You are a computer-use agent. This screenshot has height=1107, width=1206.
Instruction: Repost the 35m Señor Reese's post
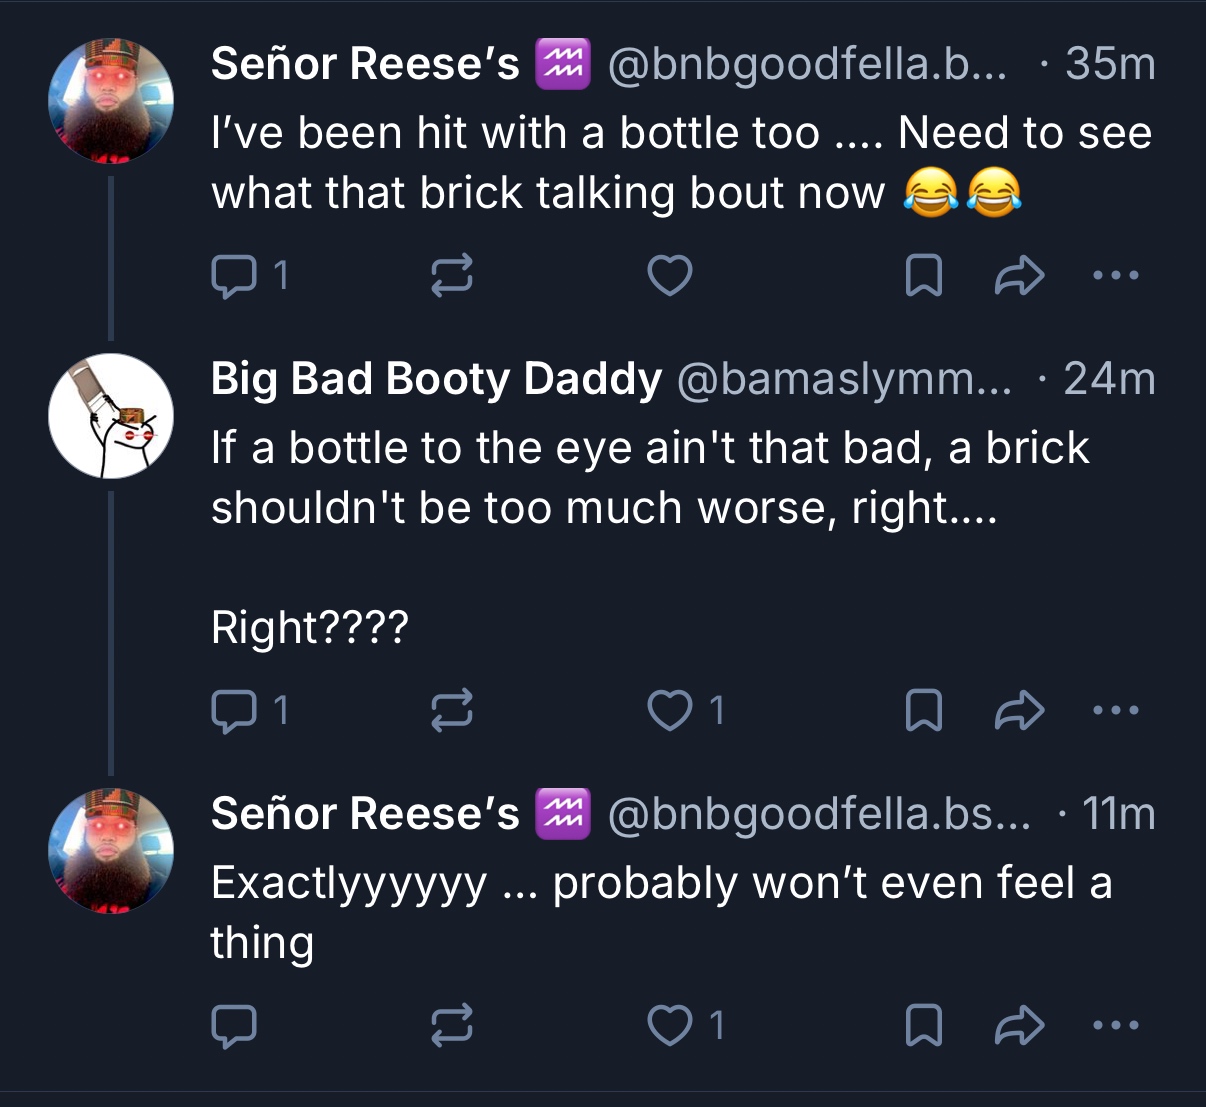click(451, 276)
